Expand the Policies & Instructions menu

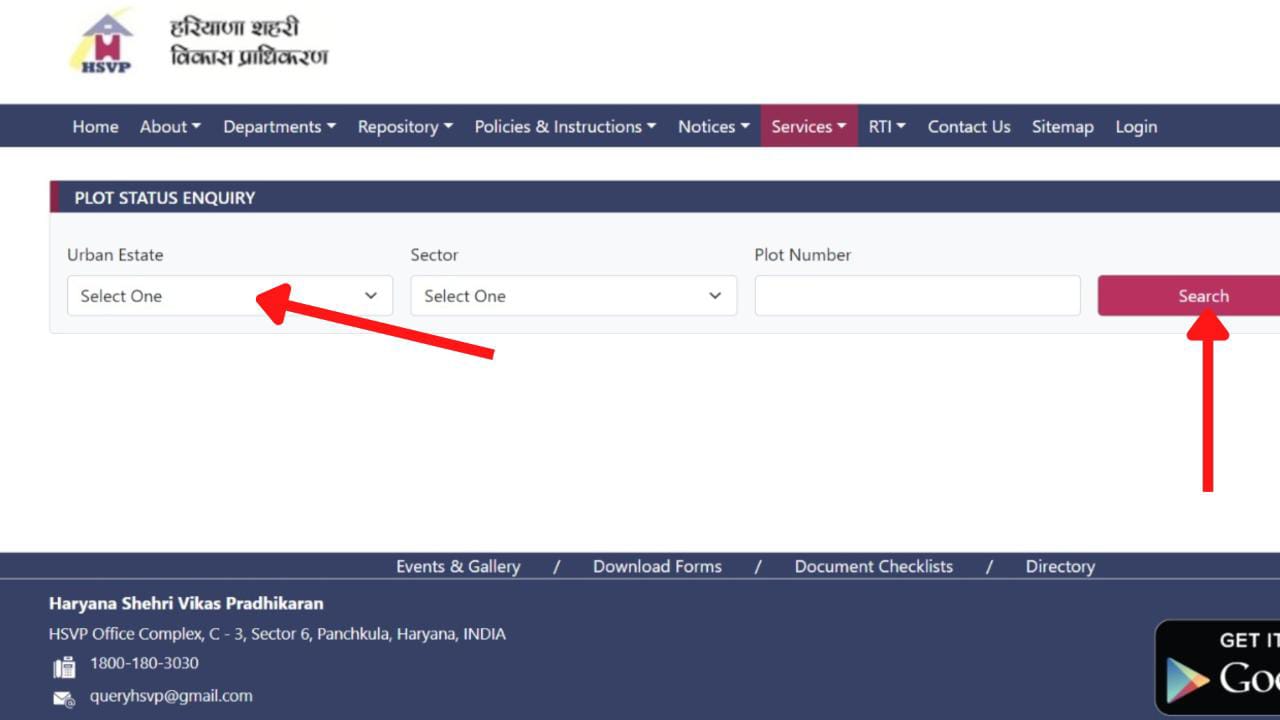tap(564, 126)
